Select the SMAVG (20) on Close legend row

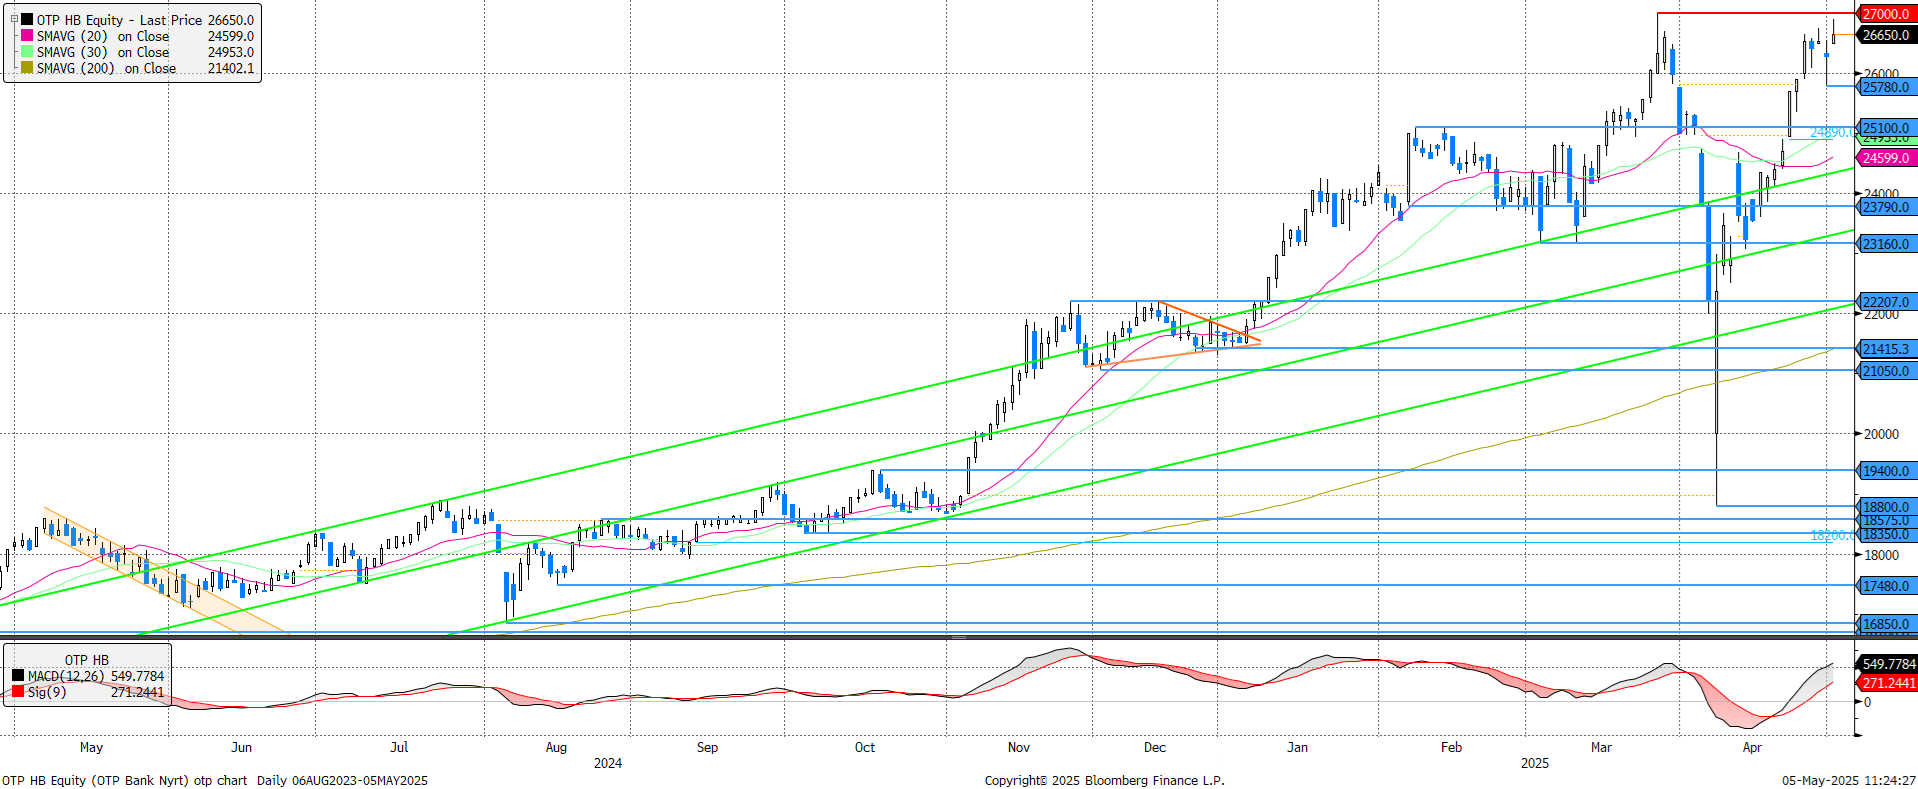pyautogui.click(x=137, y=36)
